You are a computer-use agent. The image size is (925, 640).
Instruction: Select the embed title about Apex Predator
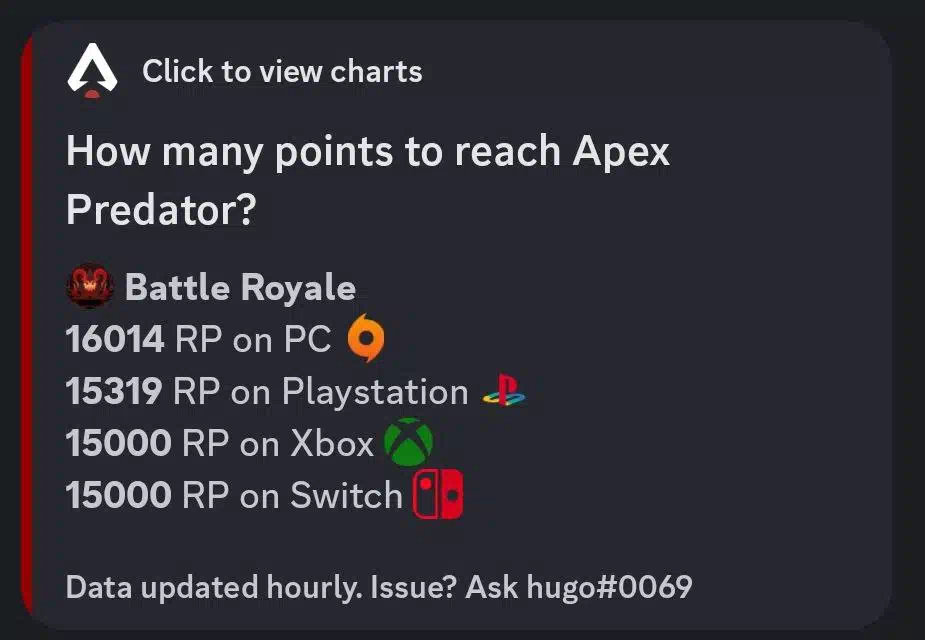point(368,180)
